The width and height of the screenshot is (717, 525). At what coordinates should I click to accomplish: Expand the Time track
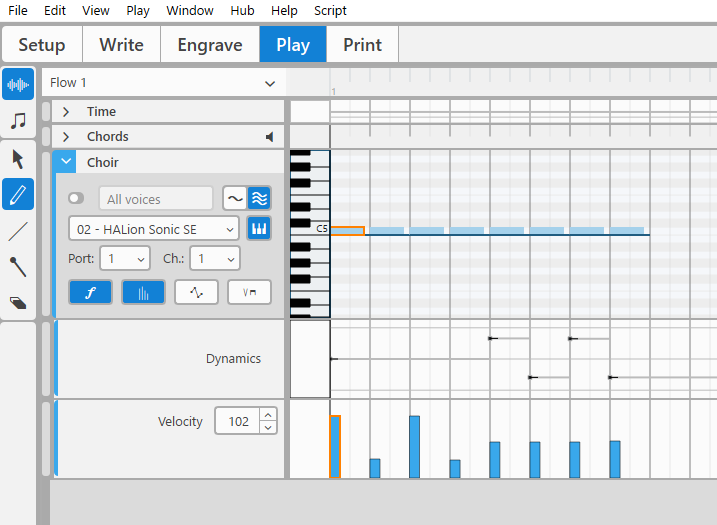66,112
